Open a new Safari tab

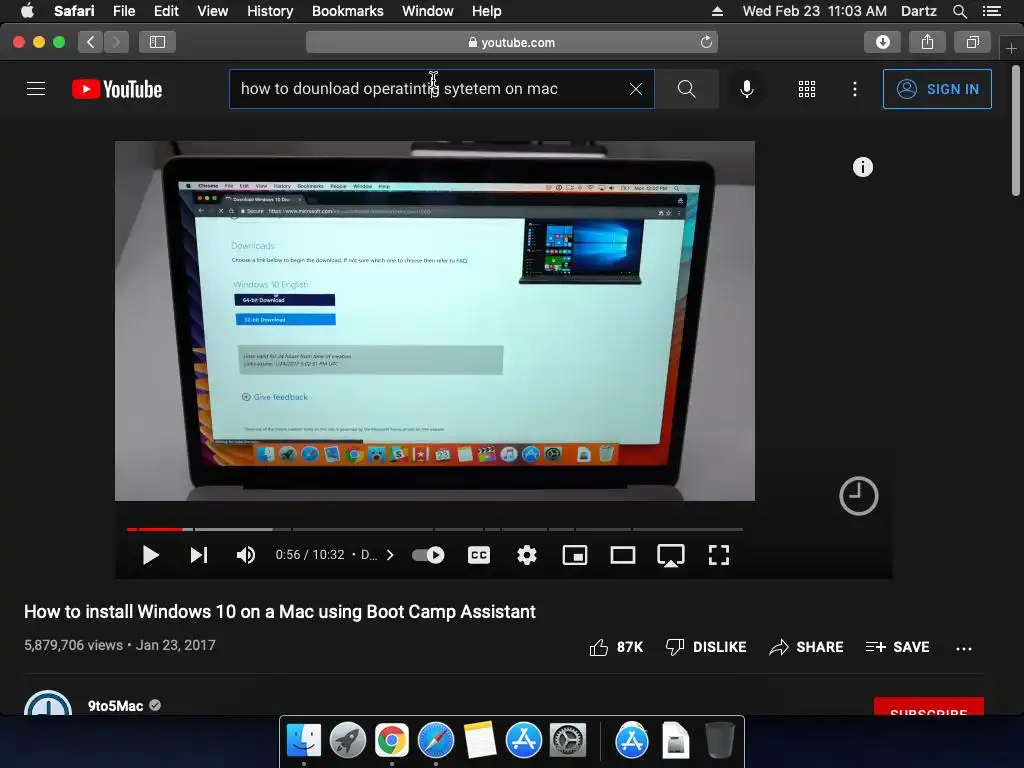coord(1011,48)
